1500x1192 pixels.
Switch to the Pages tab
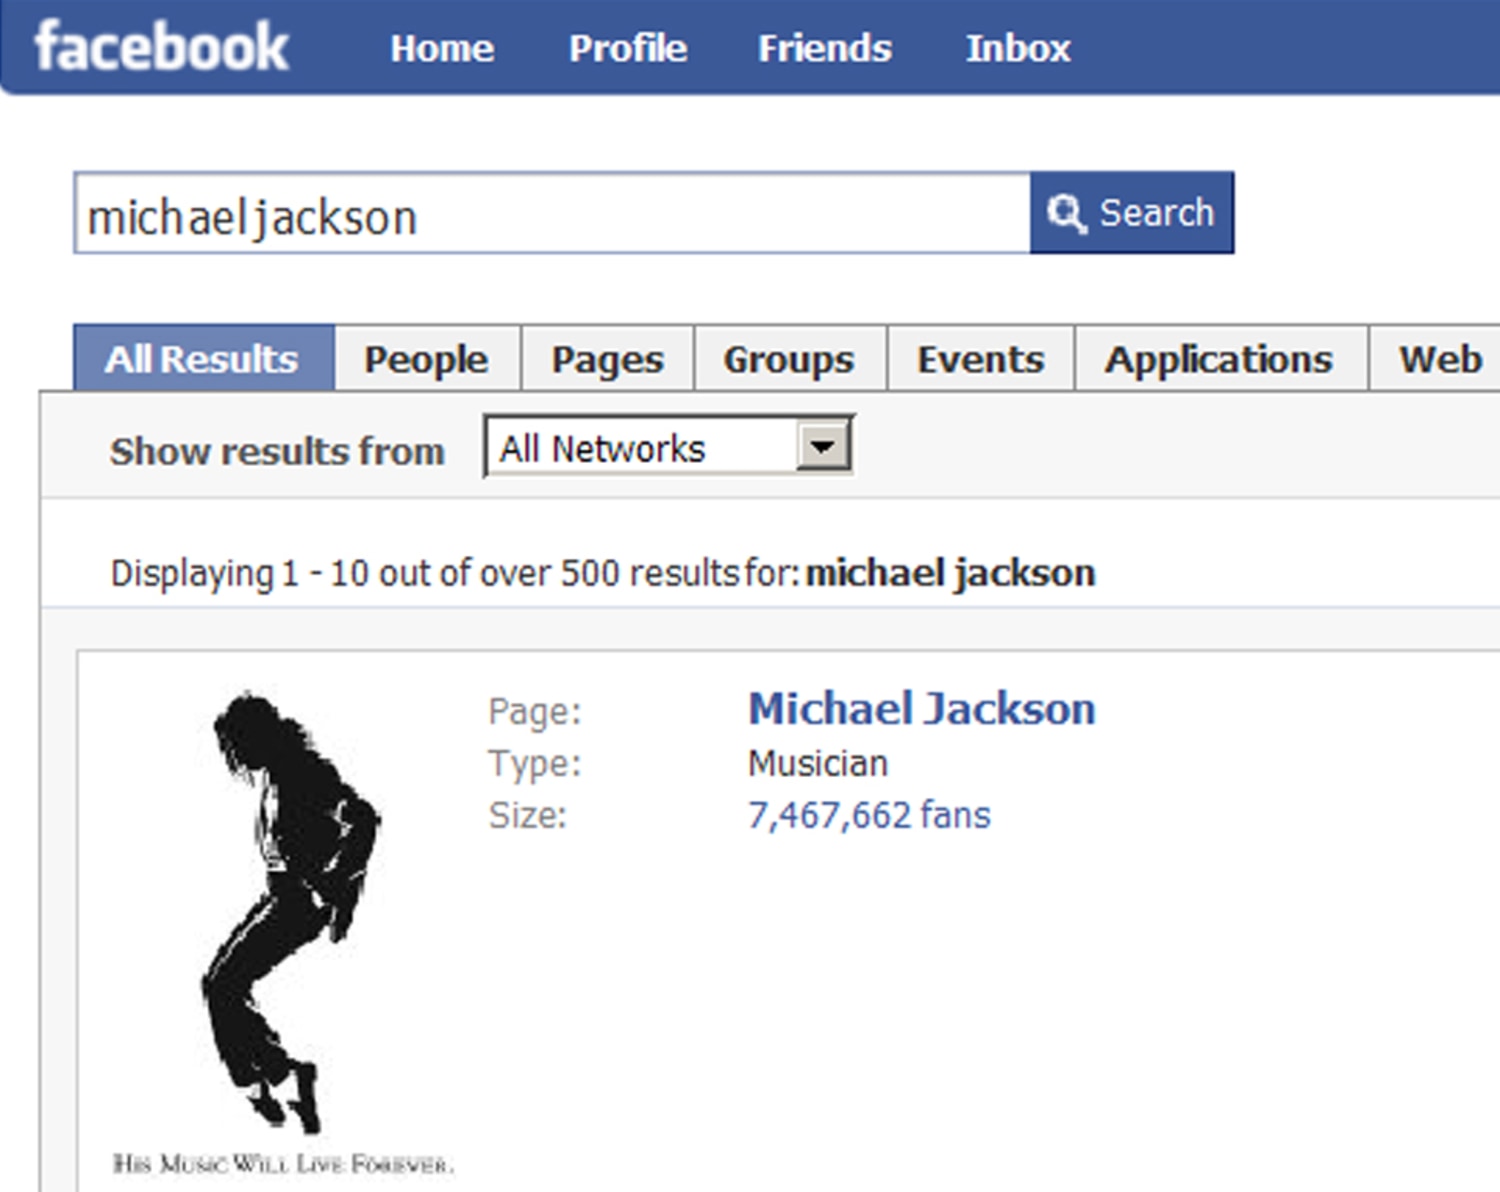[x=606, y=358]
